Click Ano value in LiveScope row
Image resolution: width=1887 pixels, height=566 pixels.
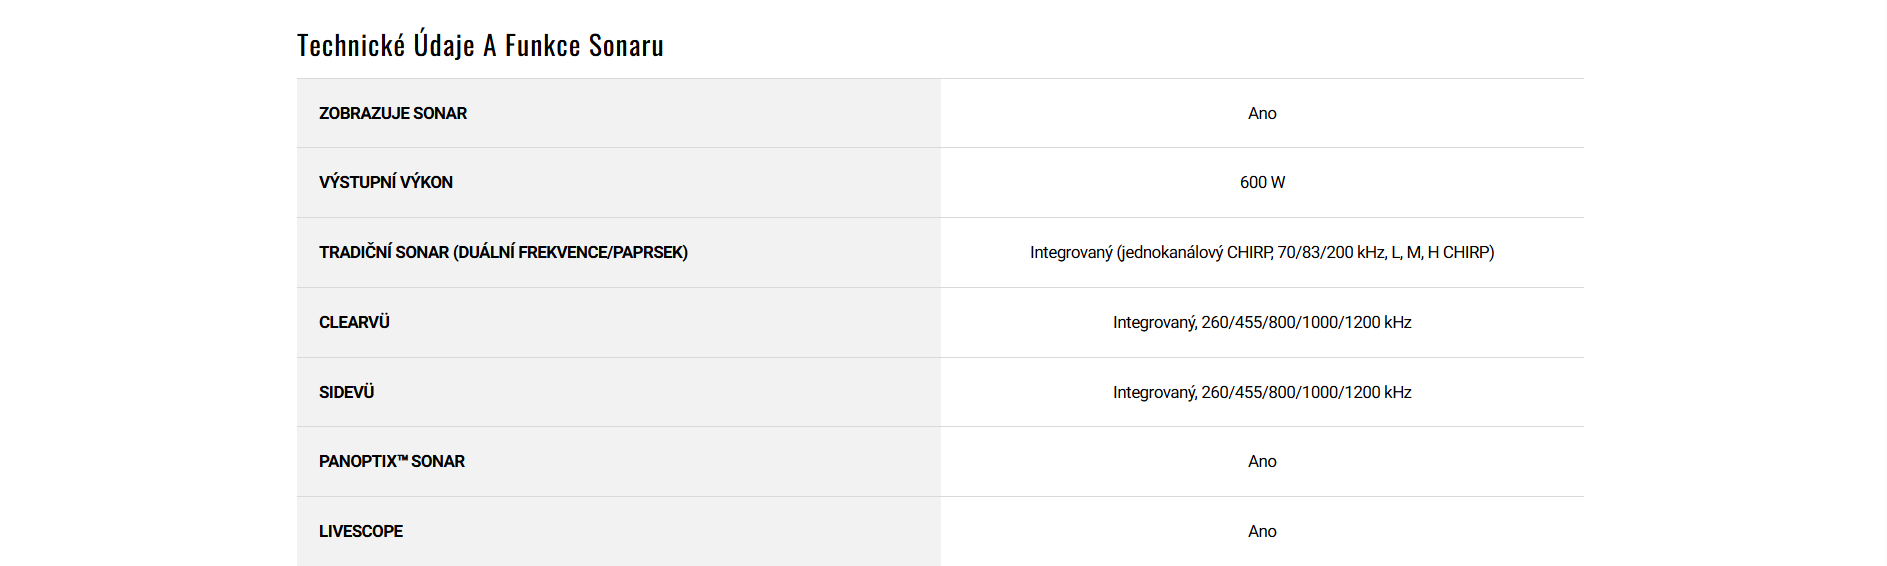[x=1262, y=532]
